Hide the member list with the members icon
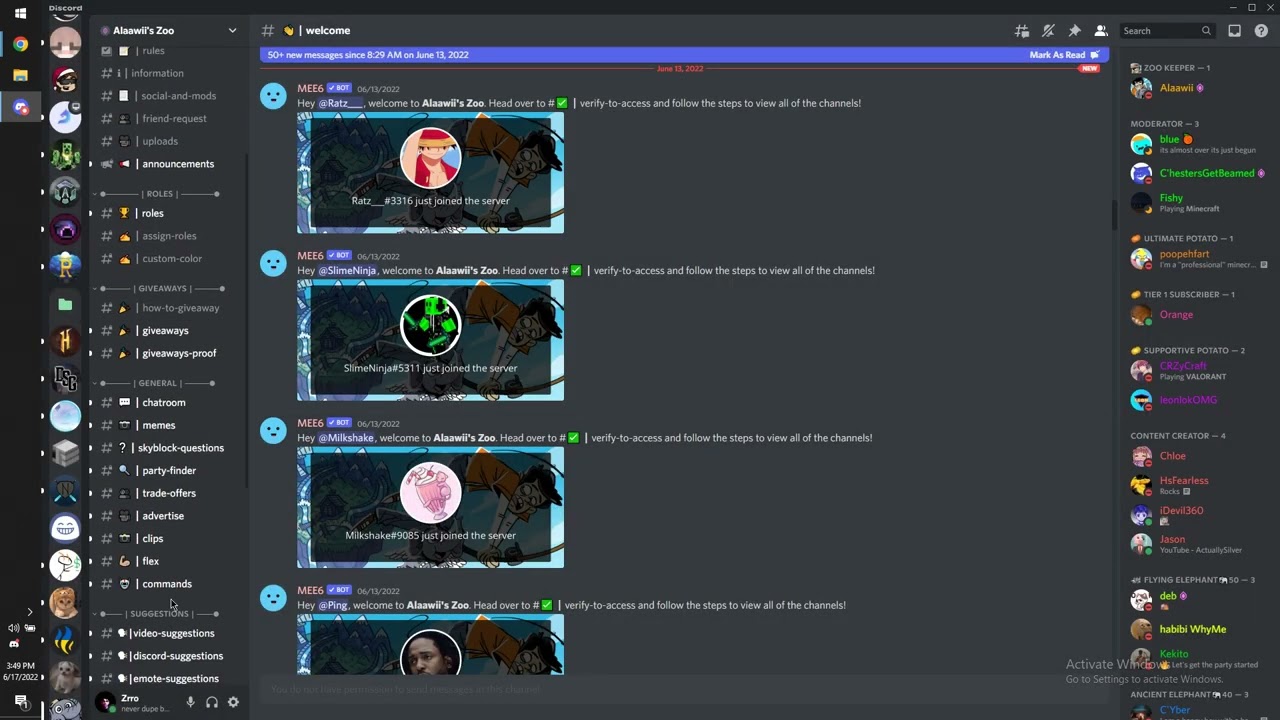Viewport: 1280px width, 720px height. tap(1100, 31)
